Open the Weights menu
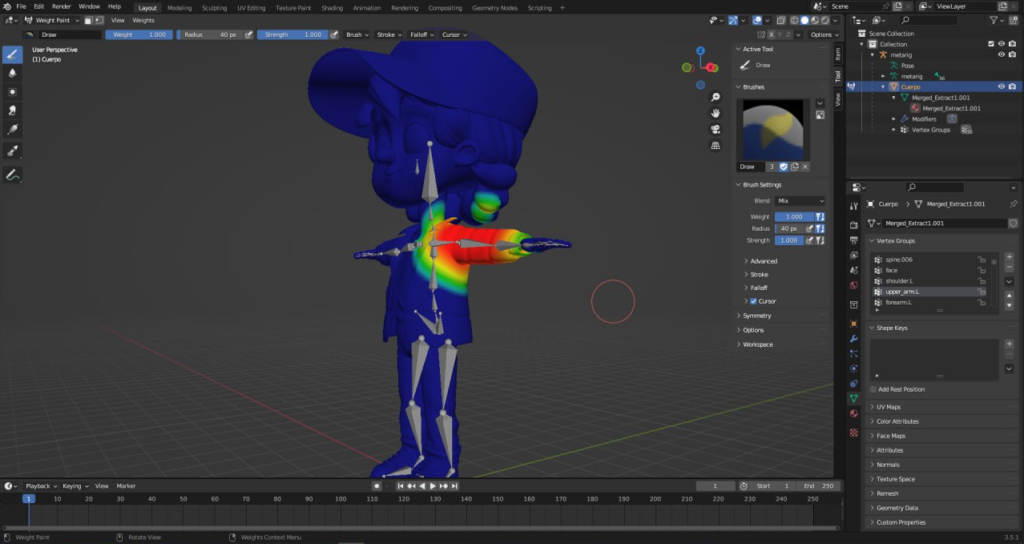 point(143,20)
